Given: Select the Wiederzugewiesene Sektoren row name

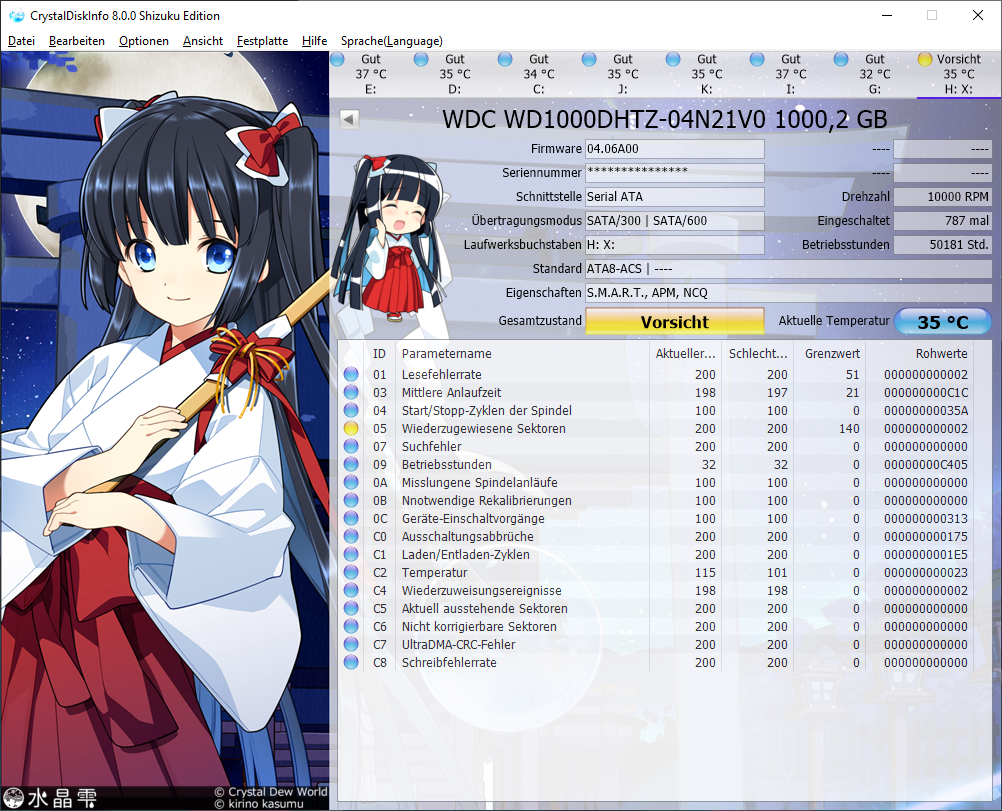Looking at the screenshot, I should pyautogui.click(x=484, y=429).
